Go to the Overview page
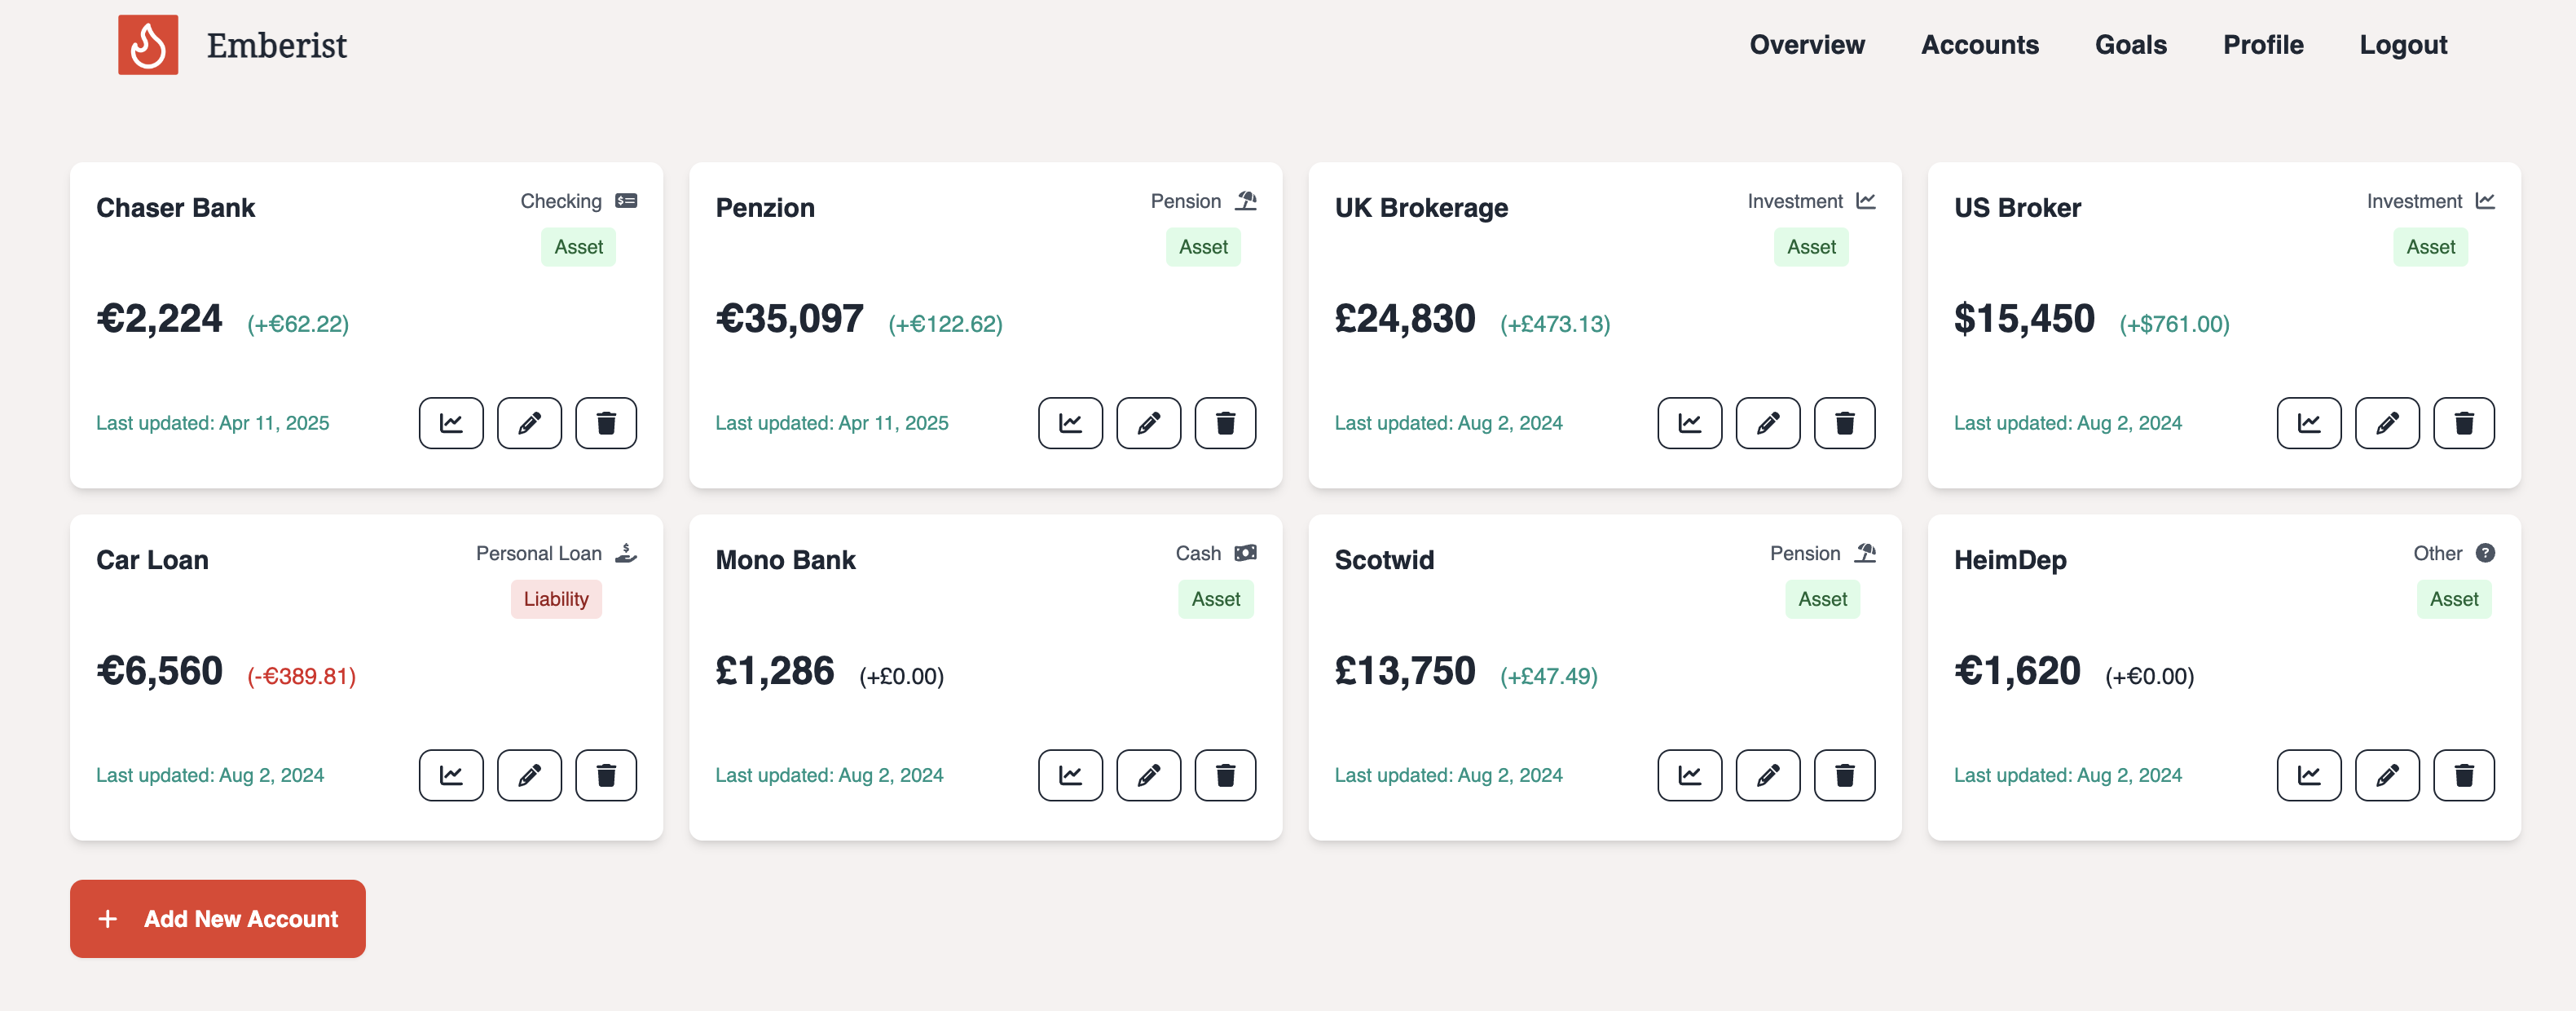This screenshot has width=2576, height=1011. [x=1806, y=45]
